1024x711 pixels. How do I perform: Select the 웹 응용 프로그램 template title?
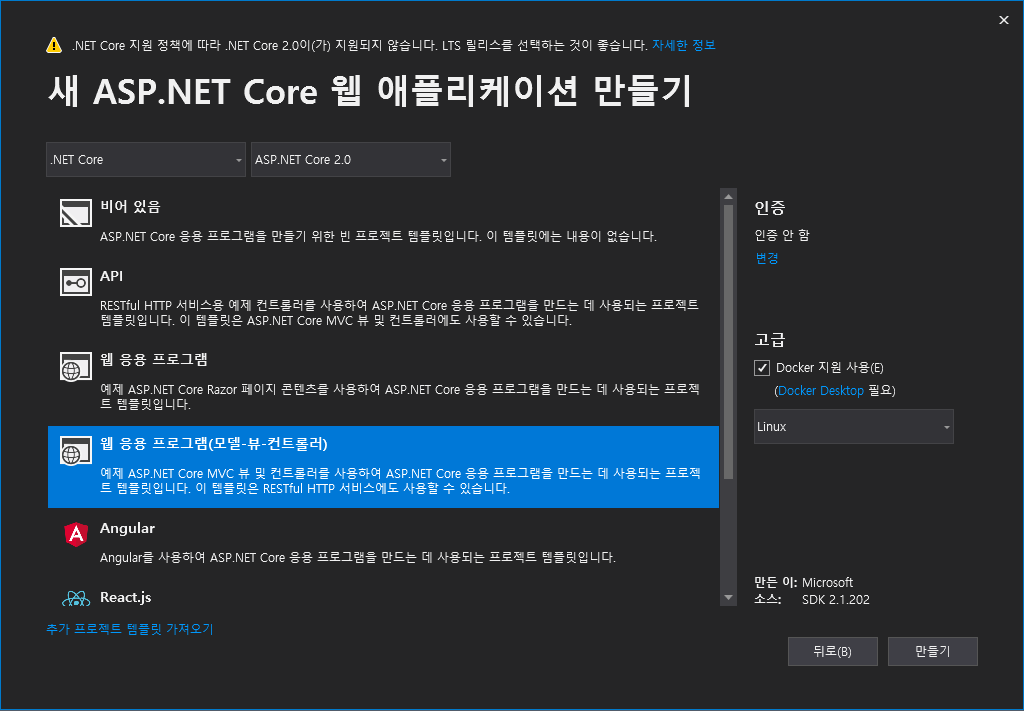point(153,359)
